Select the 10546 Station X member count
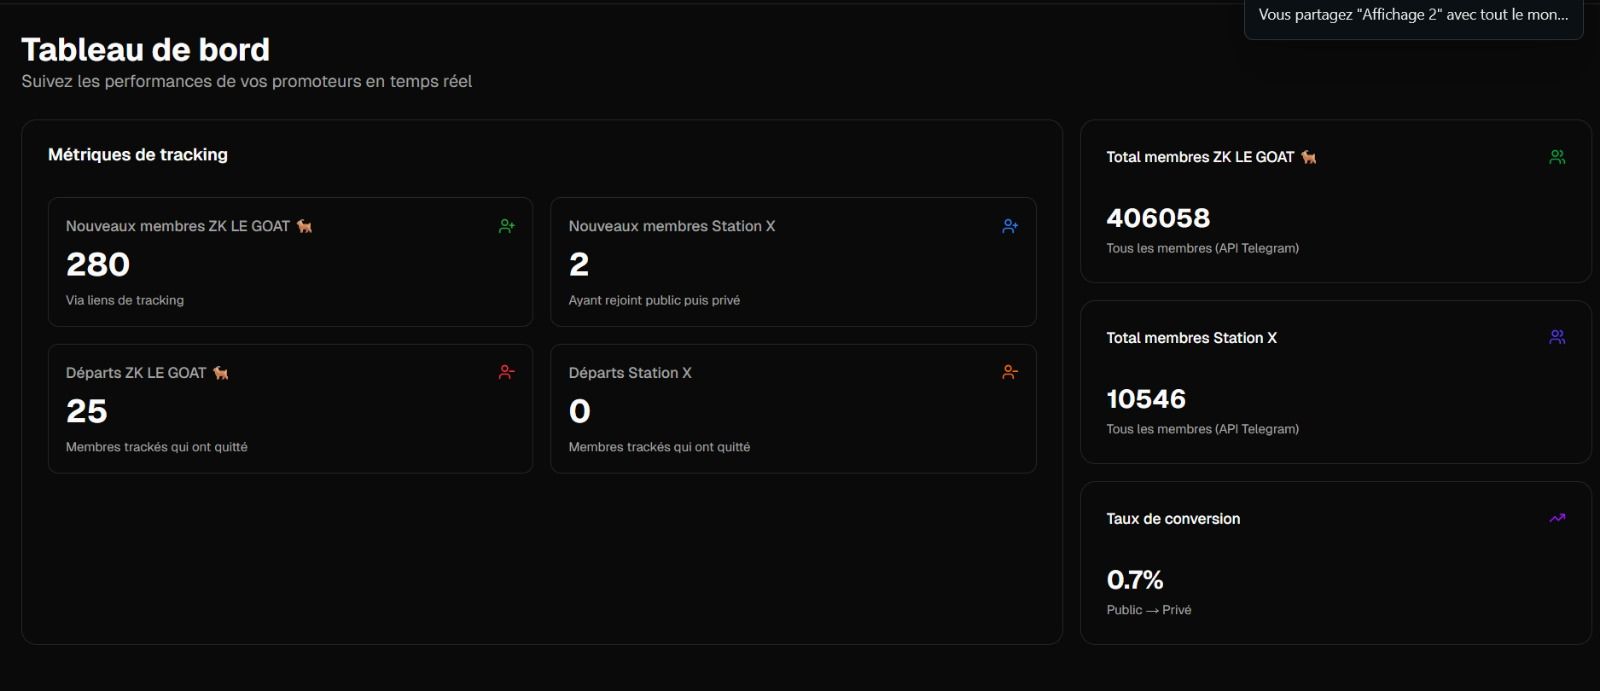This screenshot has height=691, width=1600. 1146,399
